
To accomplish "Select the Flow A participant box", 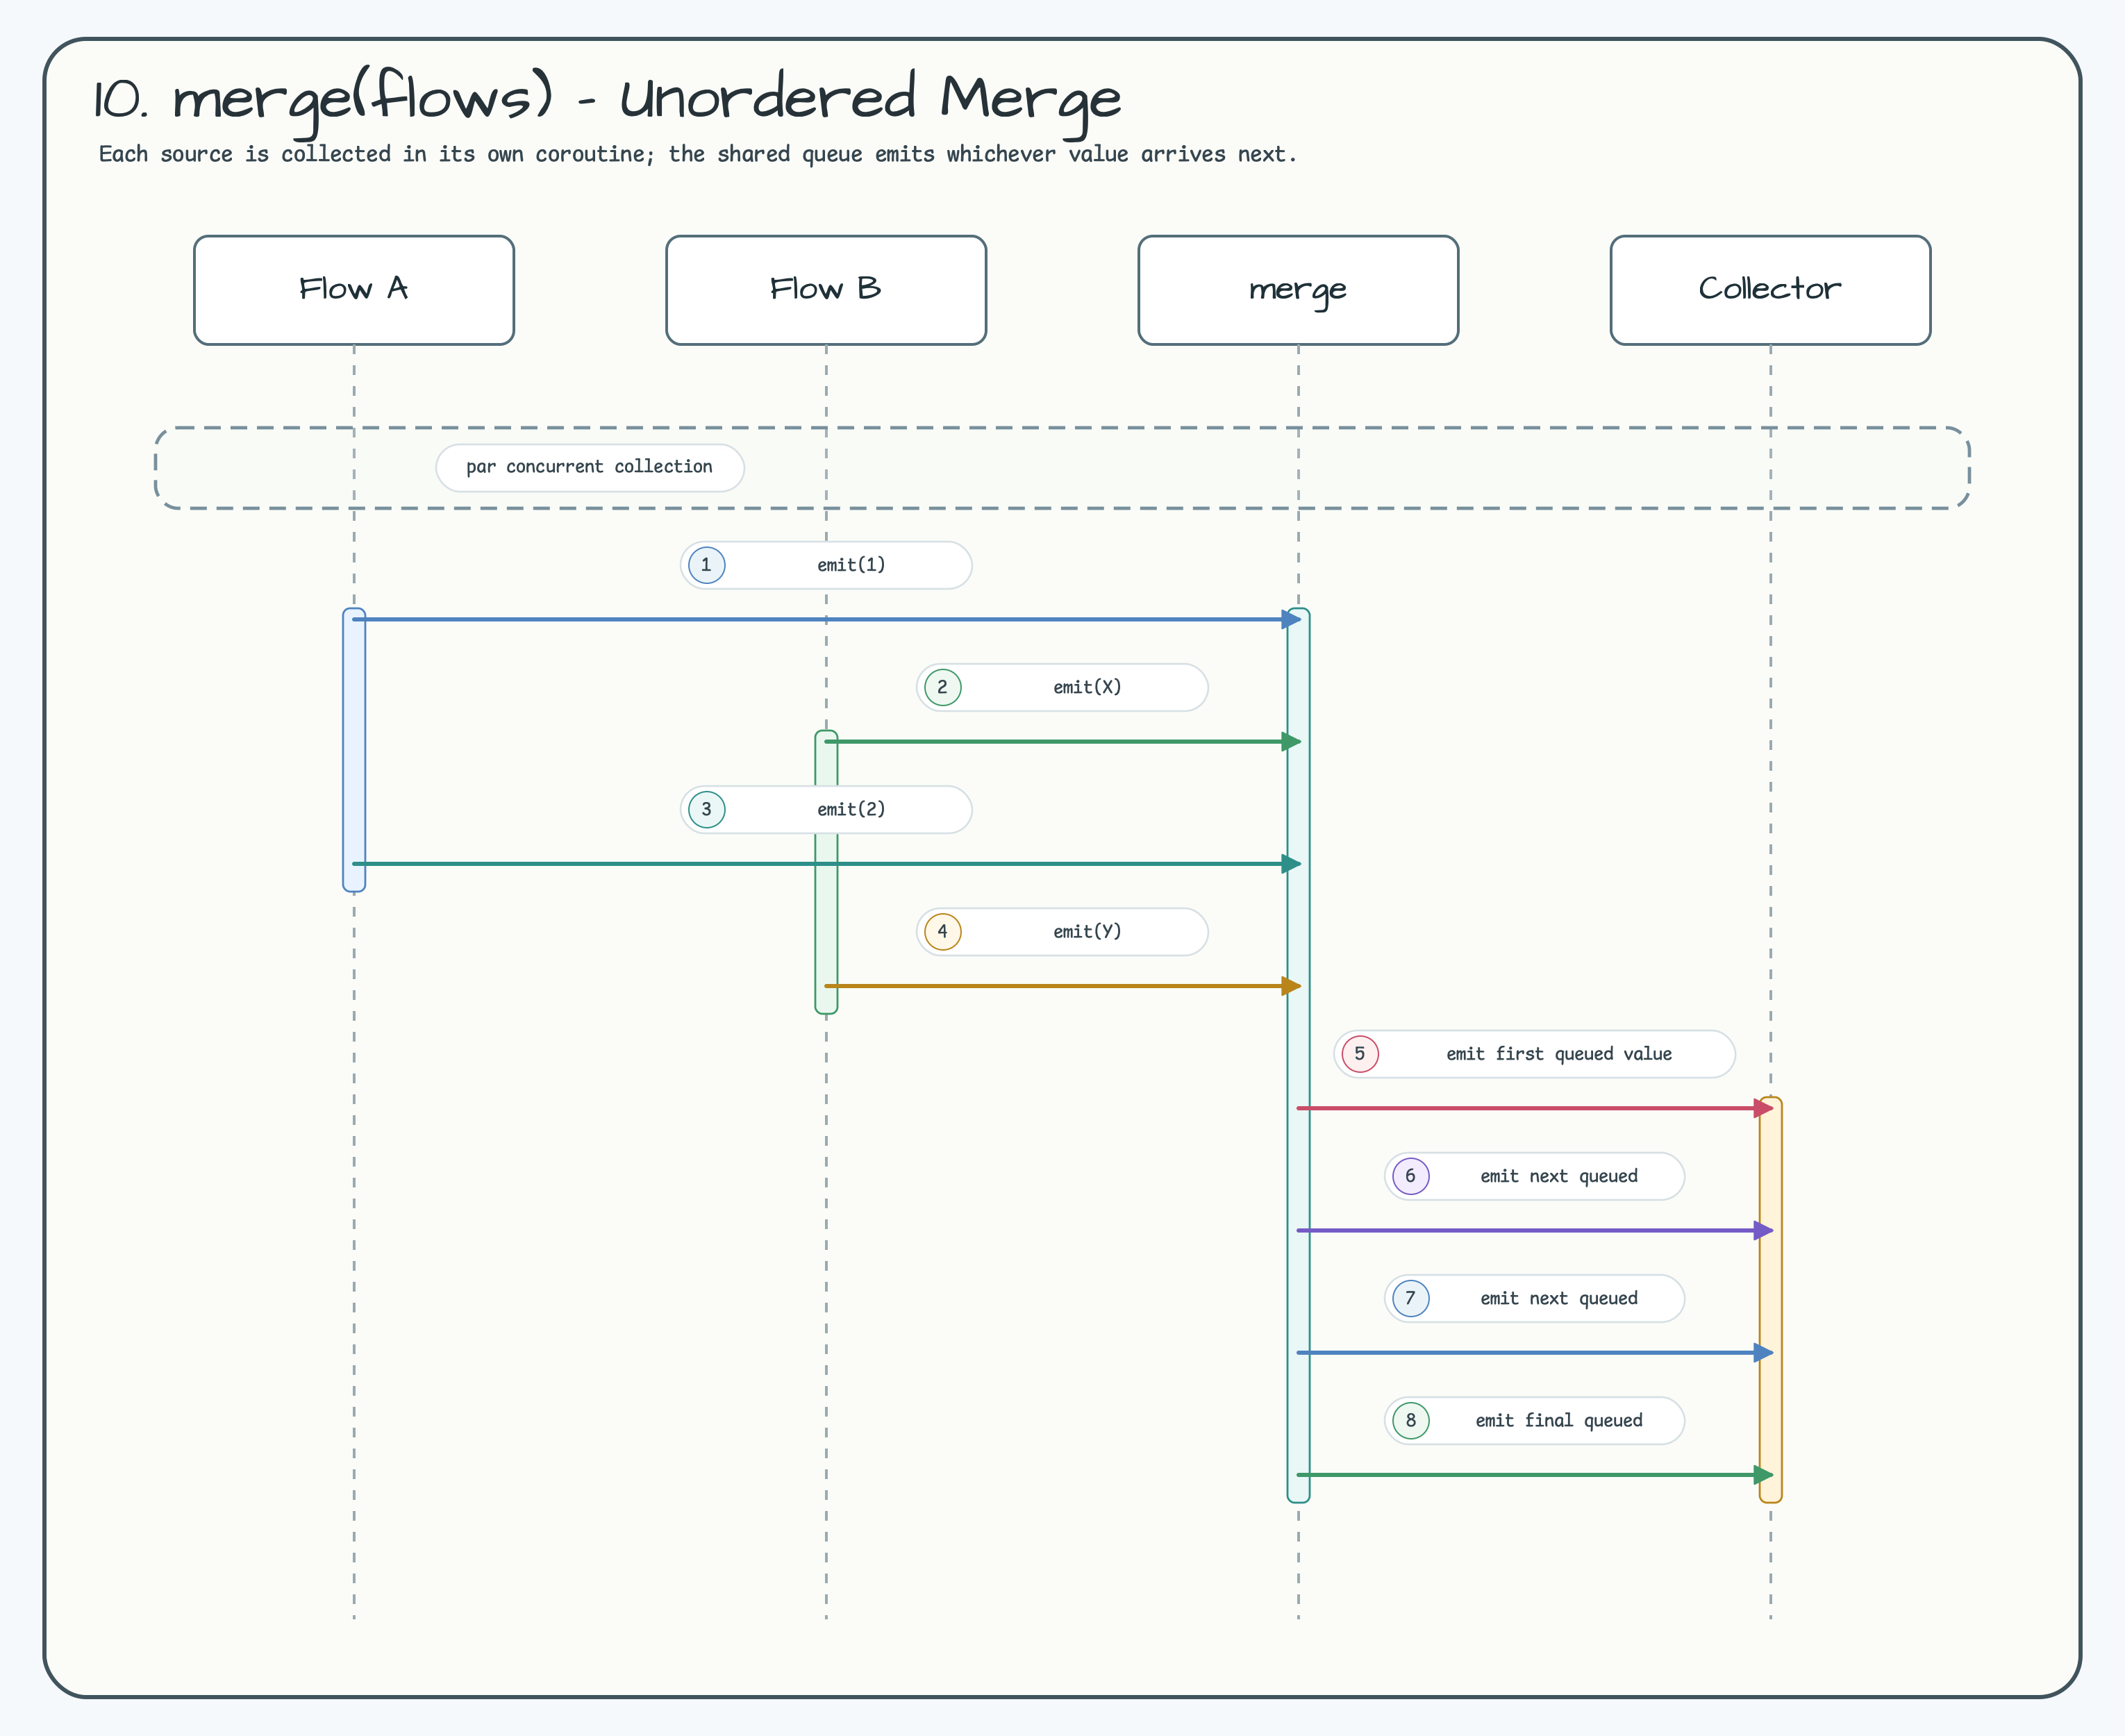I will (354, 290).
